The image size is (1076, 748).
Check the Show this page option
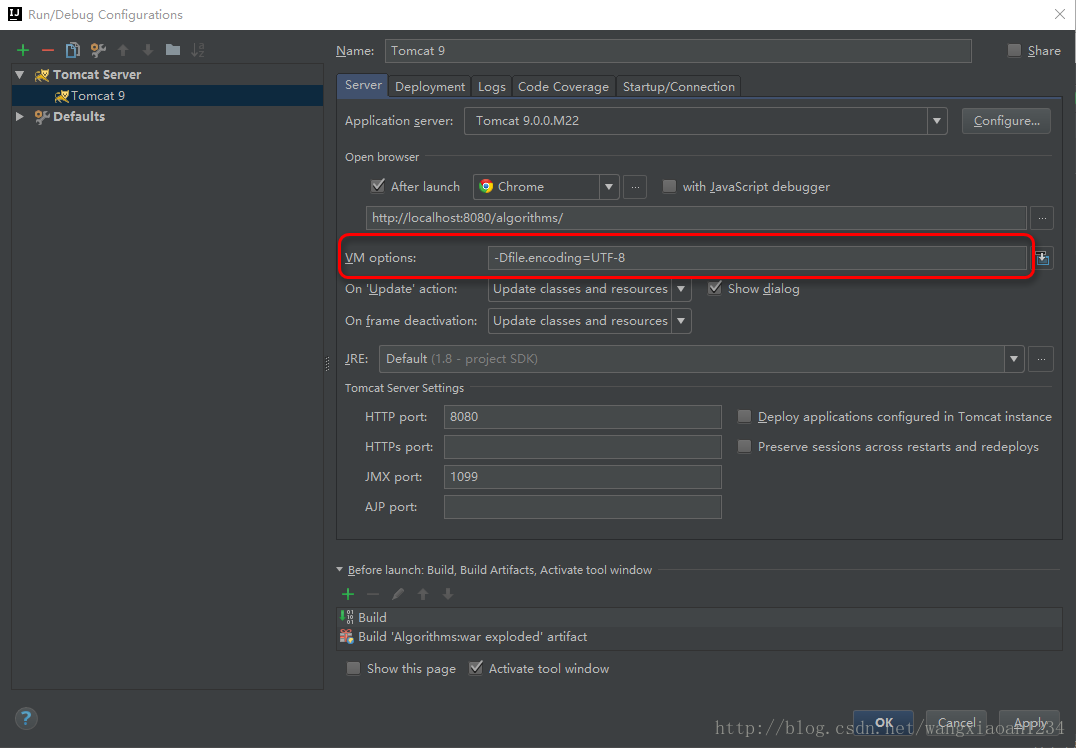pos(353,668)
